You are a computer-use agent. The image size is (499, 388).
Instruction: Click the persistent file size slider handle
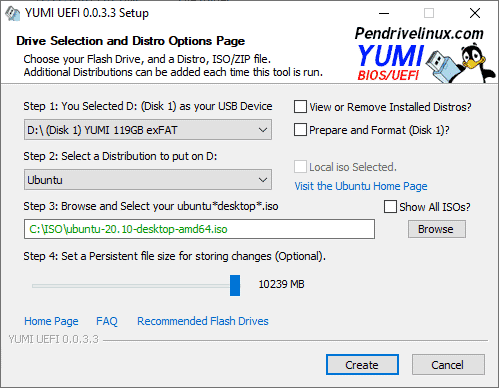click(235, 285)
